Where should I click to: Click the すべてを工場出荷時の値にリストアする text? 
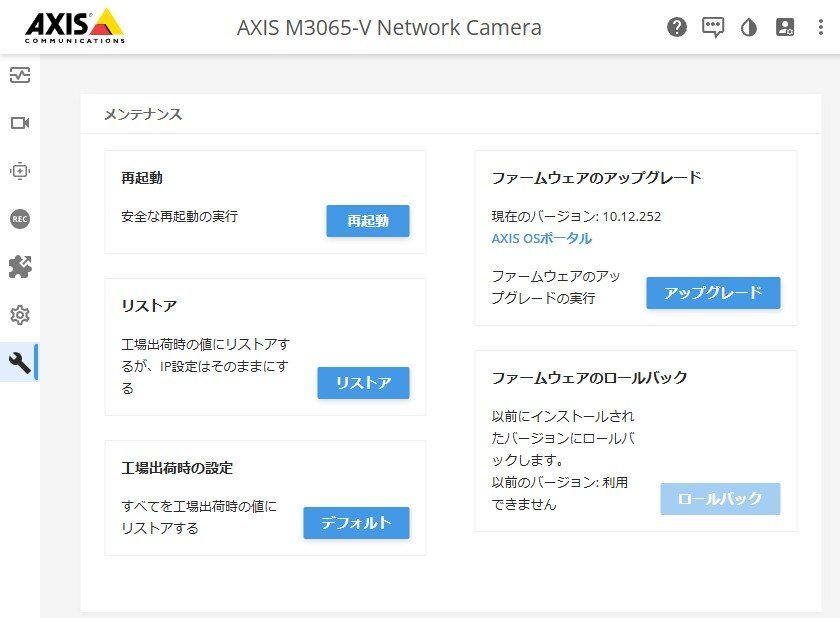tap(199, 517)
